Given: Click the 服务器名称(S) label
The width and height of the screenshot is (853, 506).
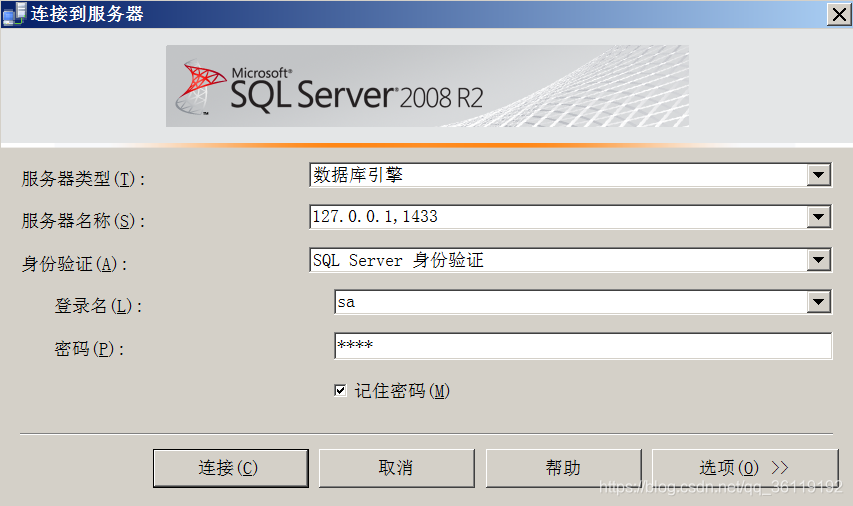Looking at the screenshot, I should tap(83, 220).
